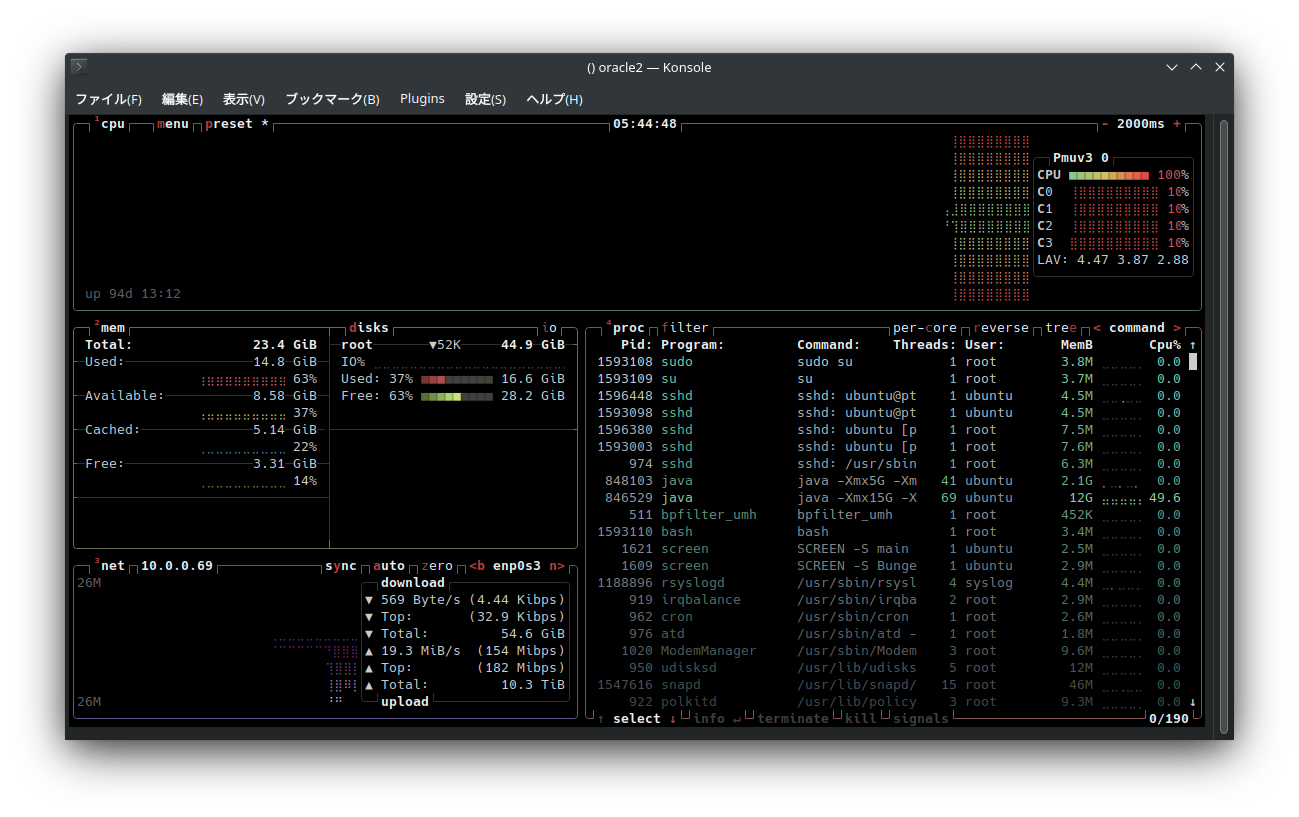Image resolution: width=1299 pixels, height=817 pixels.
Task: Select previous network interface with b arrow
Action: (x=477, y=566)
